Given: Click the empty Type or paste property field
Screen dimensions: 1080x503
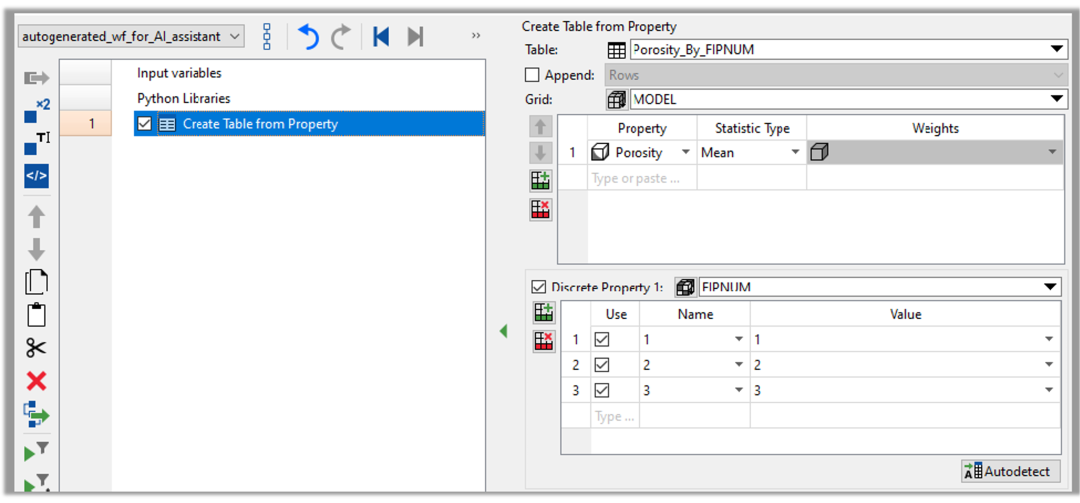Looking at the screenshot, I should point(640,179).
